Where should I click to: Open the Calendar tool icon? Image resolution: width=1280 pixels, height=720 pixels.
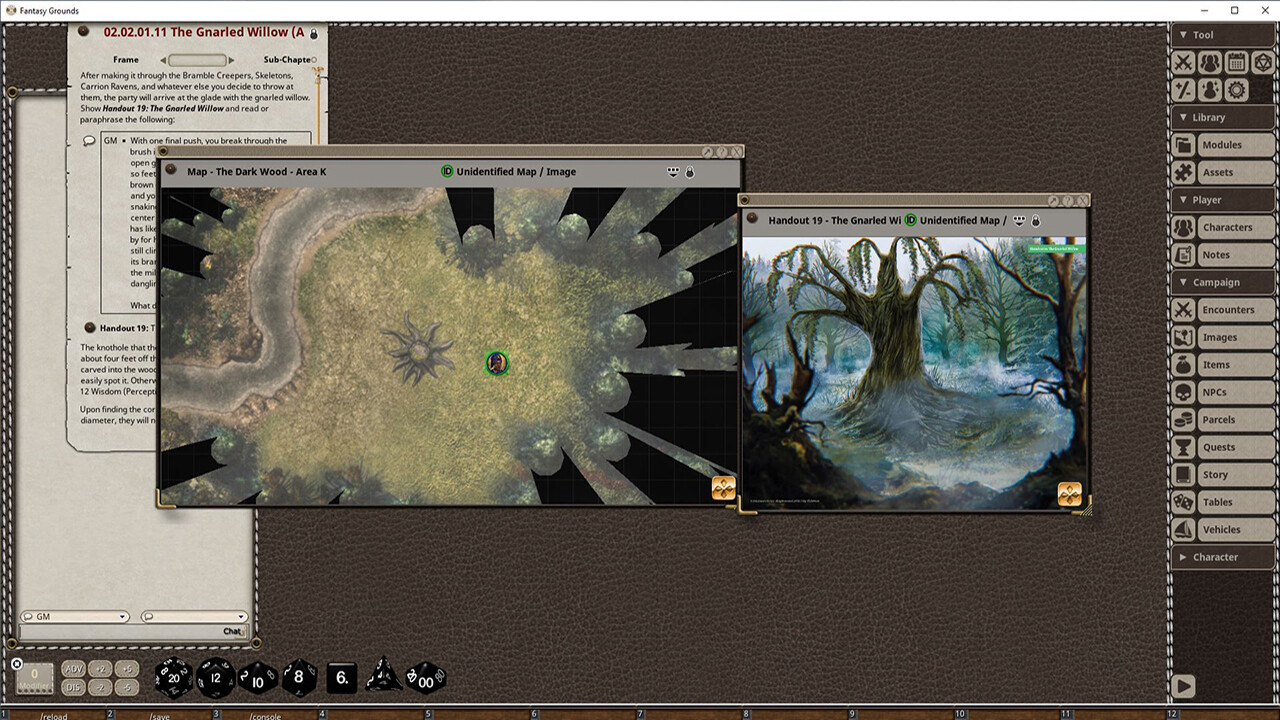[1237, 62]
